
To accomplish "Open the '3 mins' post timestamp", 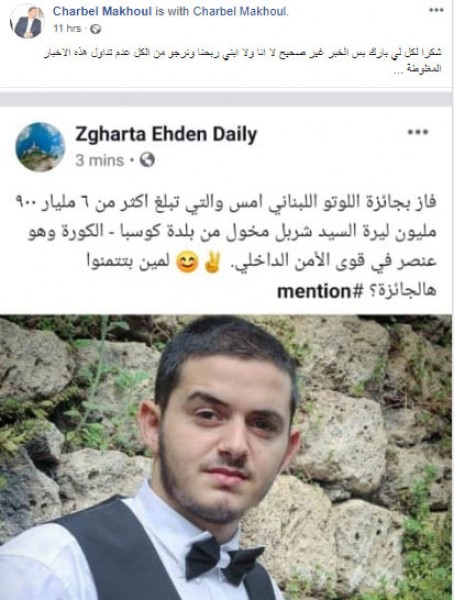I will coord(100,160).
